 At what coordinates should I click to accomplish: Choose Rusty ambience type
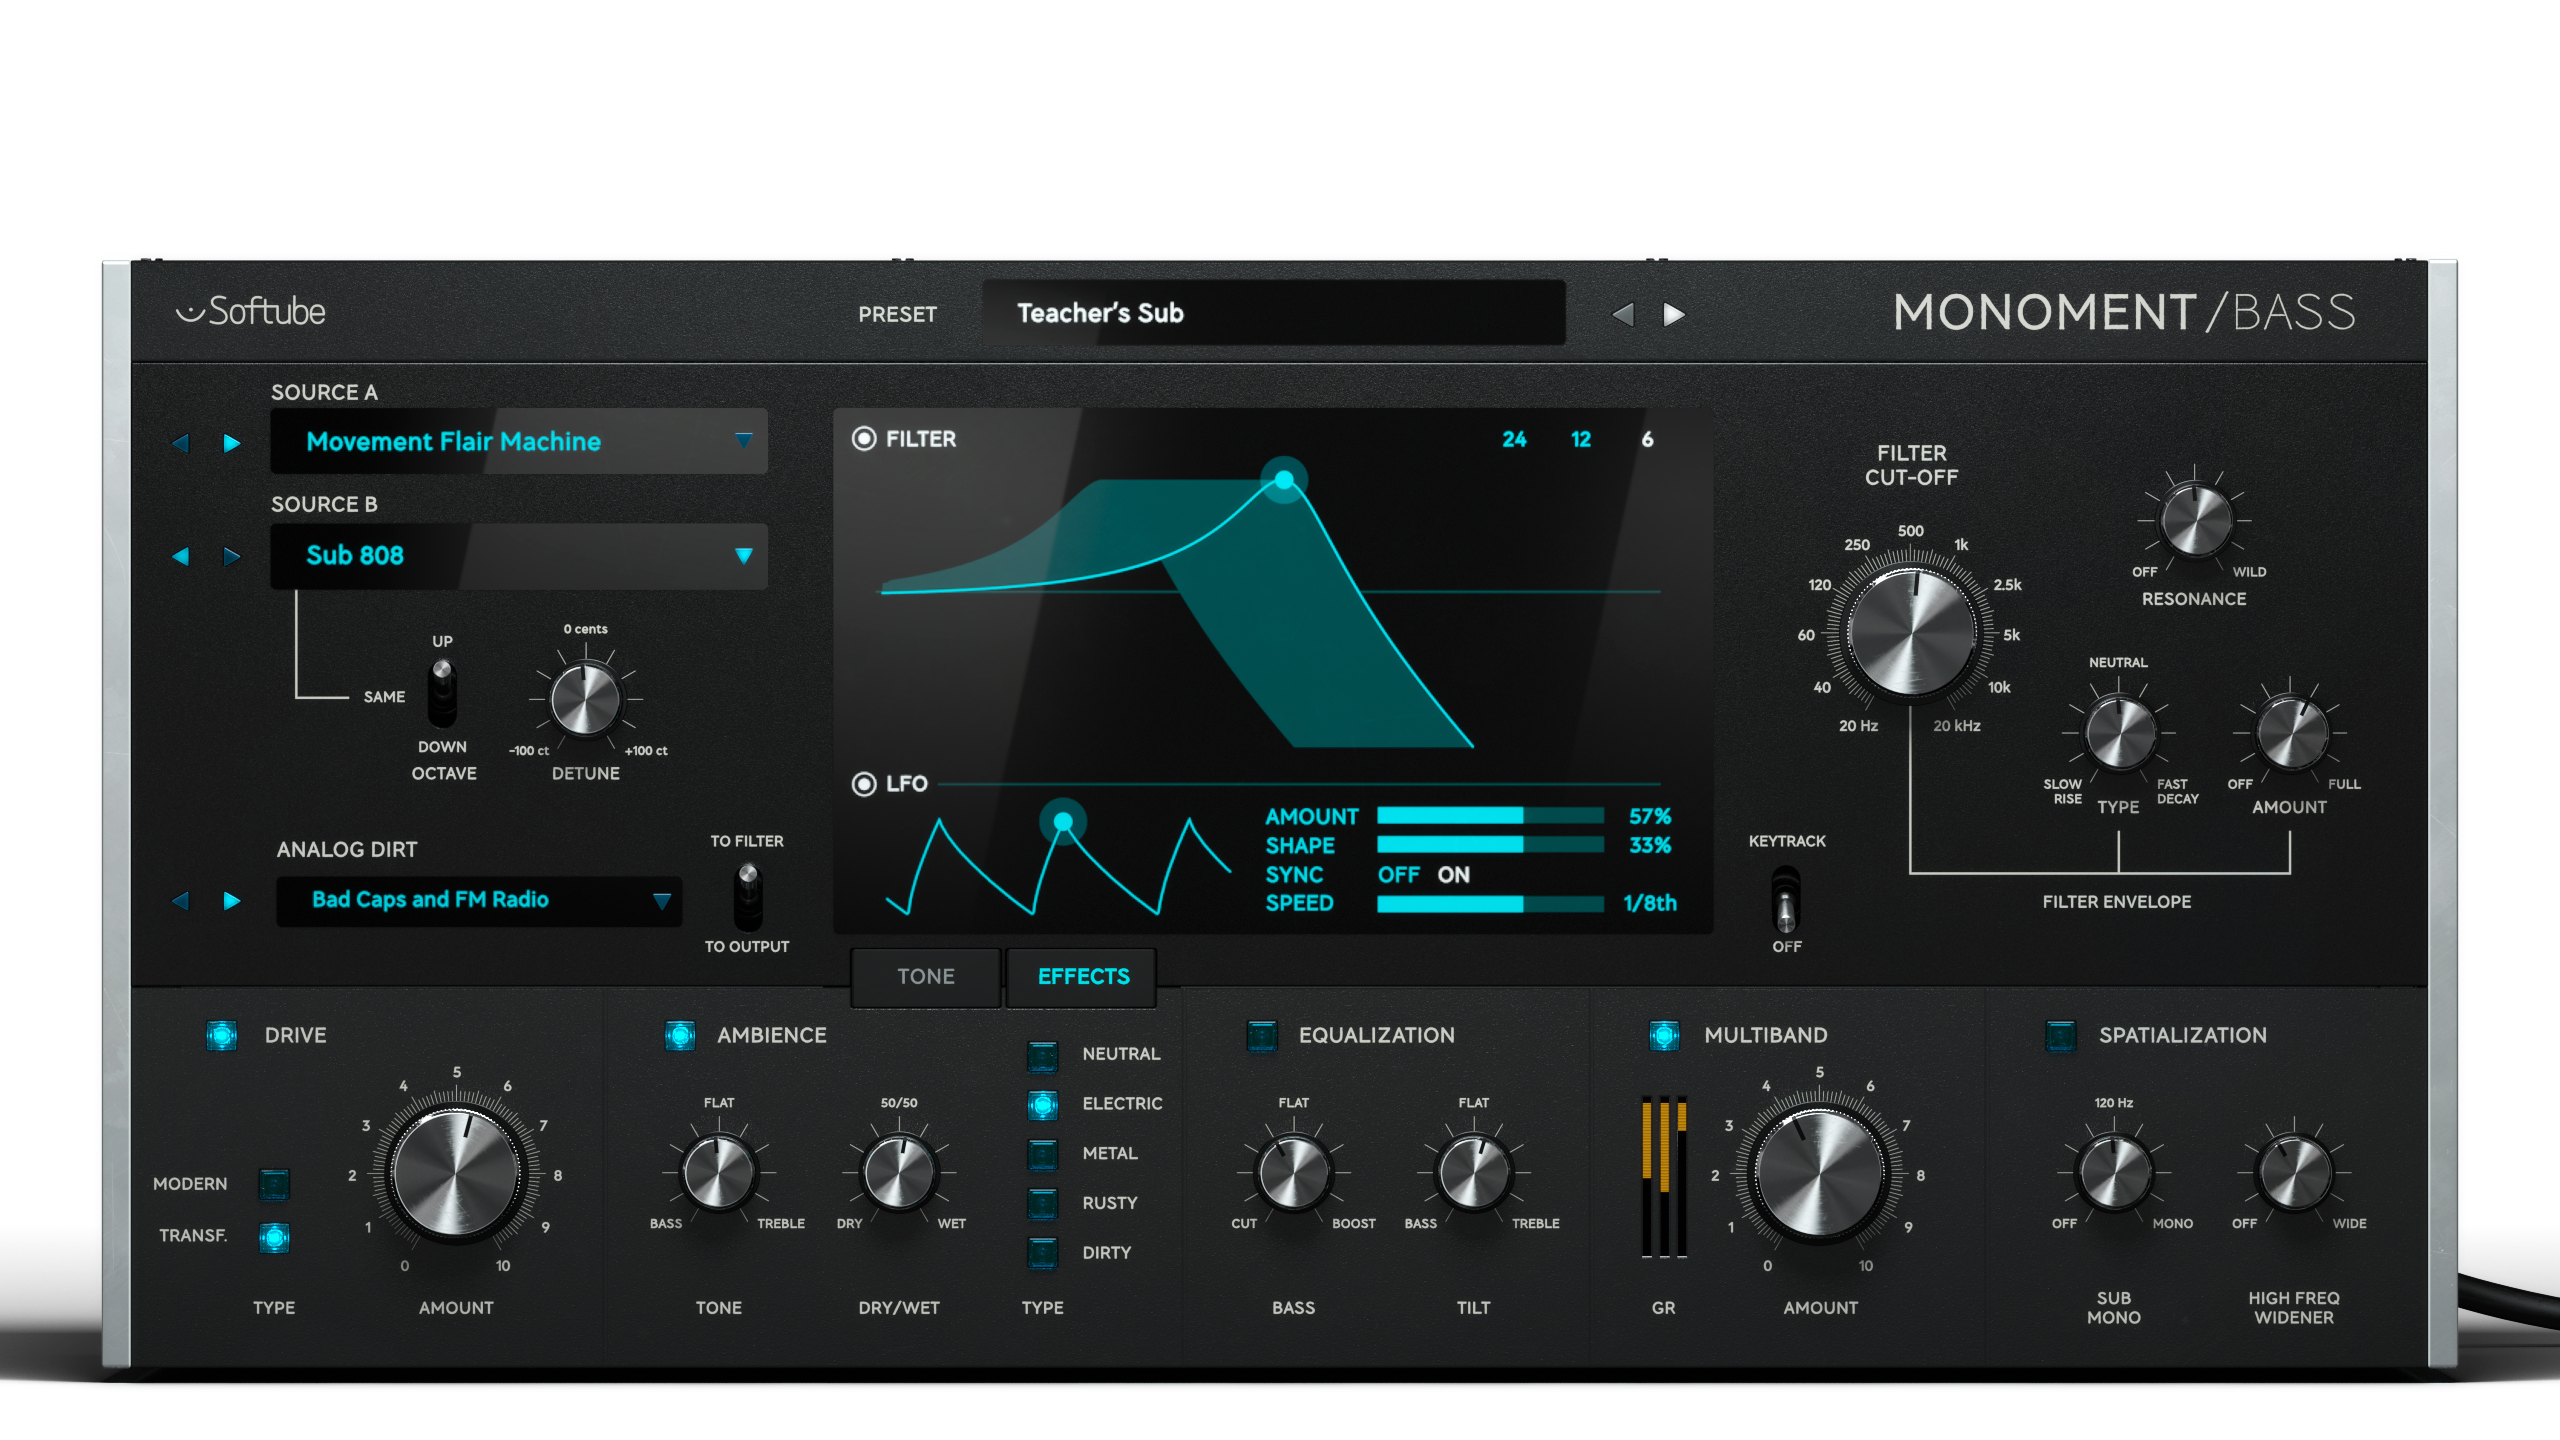coord(1042,1203)
